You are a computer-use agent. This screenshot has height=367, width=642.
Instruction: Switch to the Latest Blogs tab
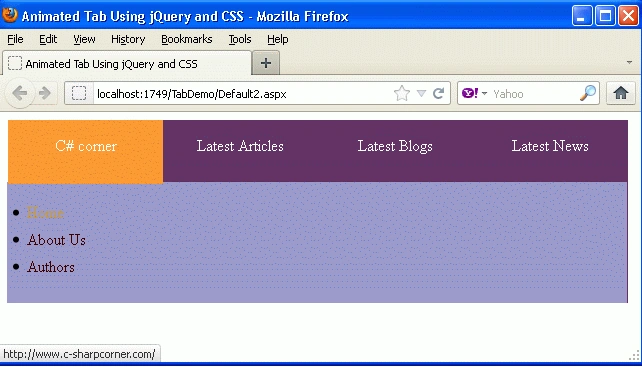tap(395, 146)
